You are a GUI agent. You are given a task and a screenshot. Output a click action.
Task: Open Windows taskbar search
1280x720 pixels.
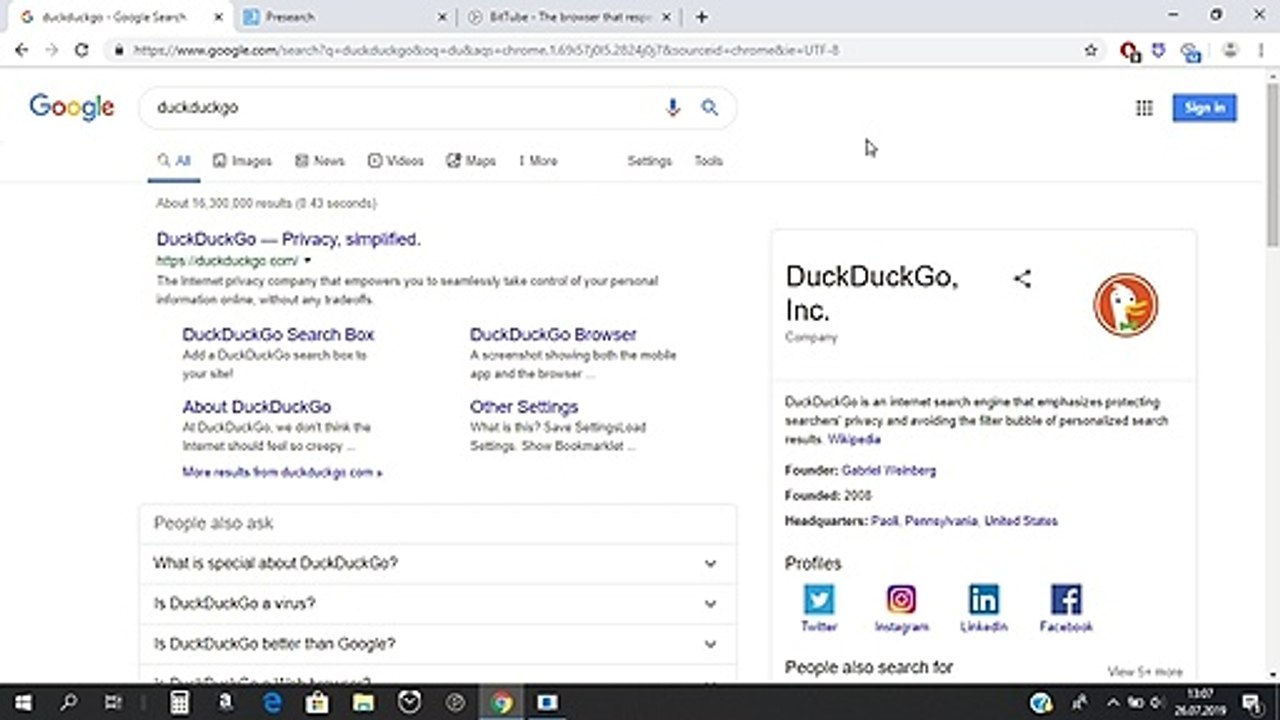(68, 703)
